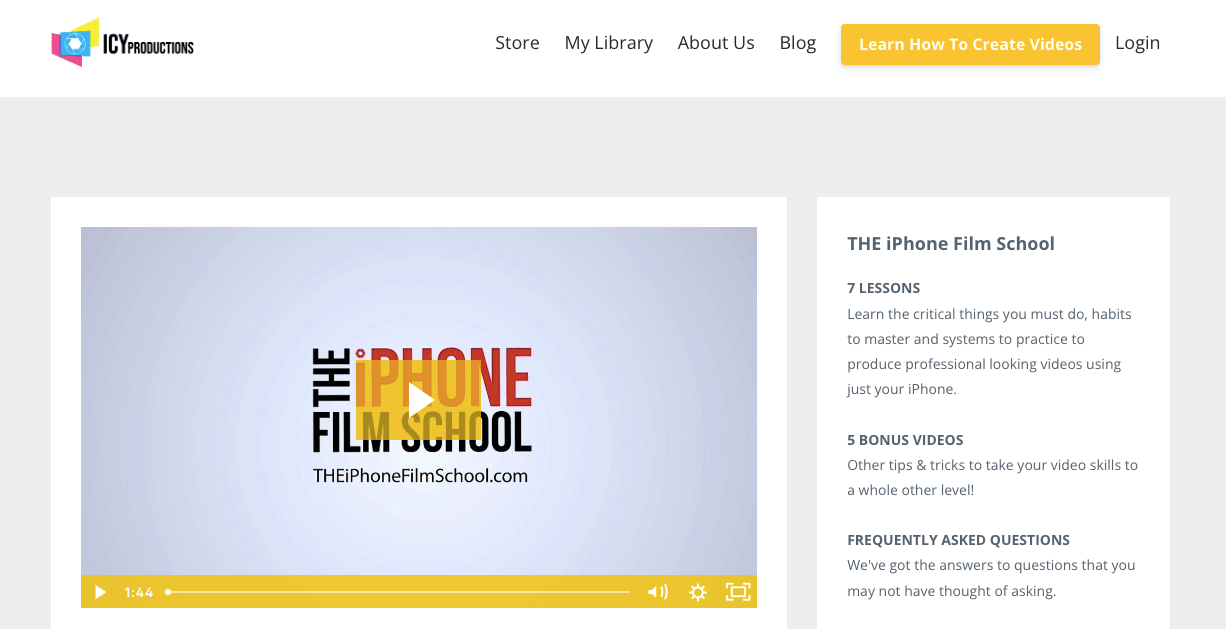Open video settings gear
The image size is (1226, 629).
click(x=698, y=592)
